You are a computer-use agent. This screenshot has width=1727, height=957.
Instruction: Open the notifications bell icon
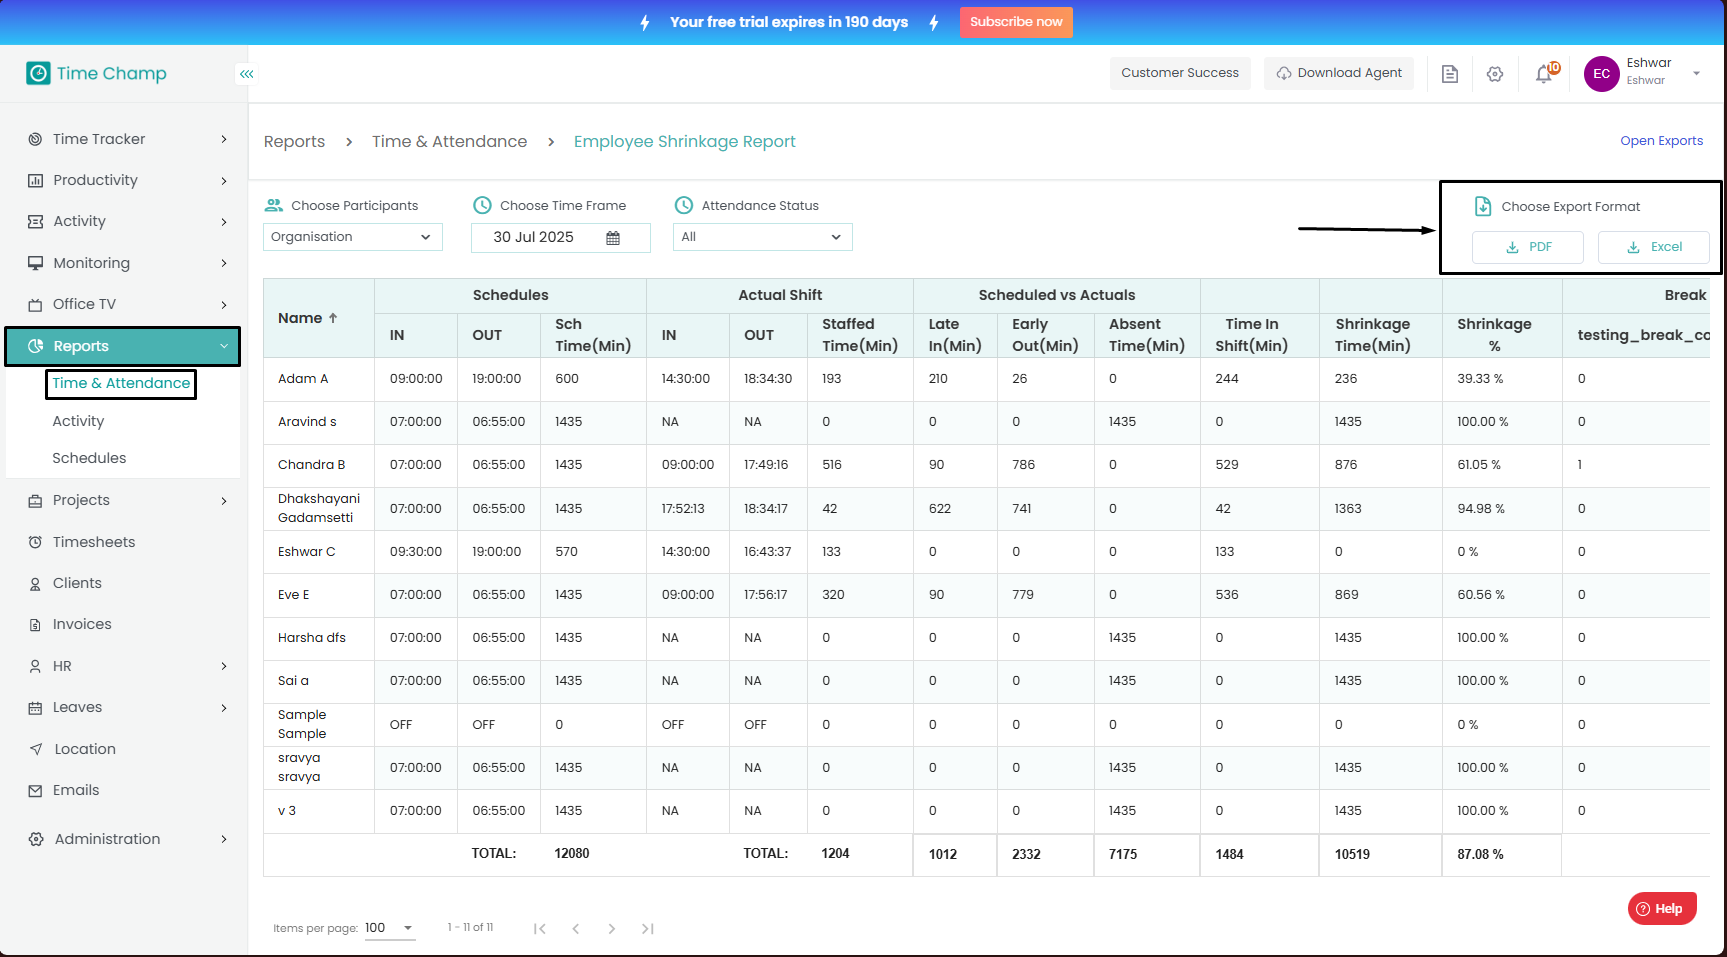pos(1544,74)
